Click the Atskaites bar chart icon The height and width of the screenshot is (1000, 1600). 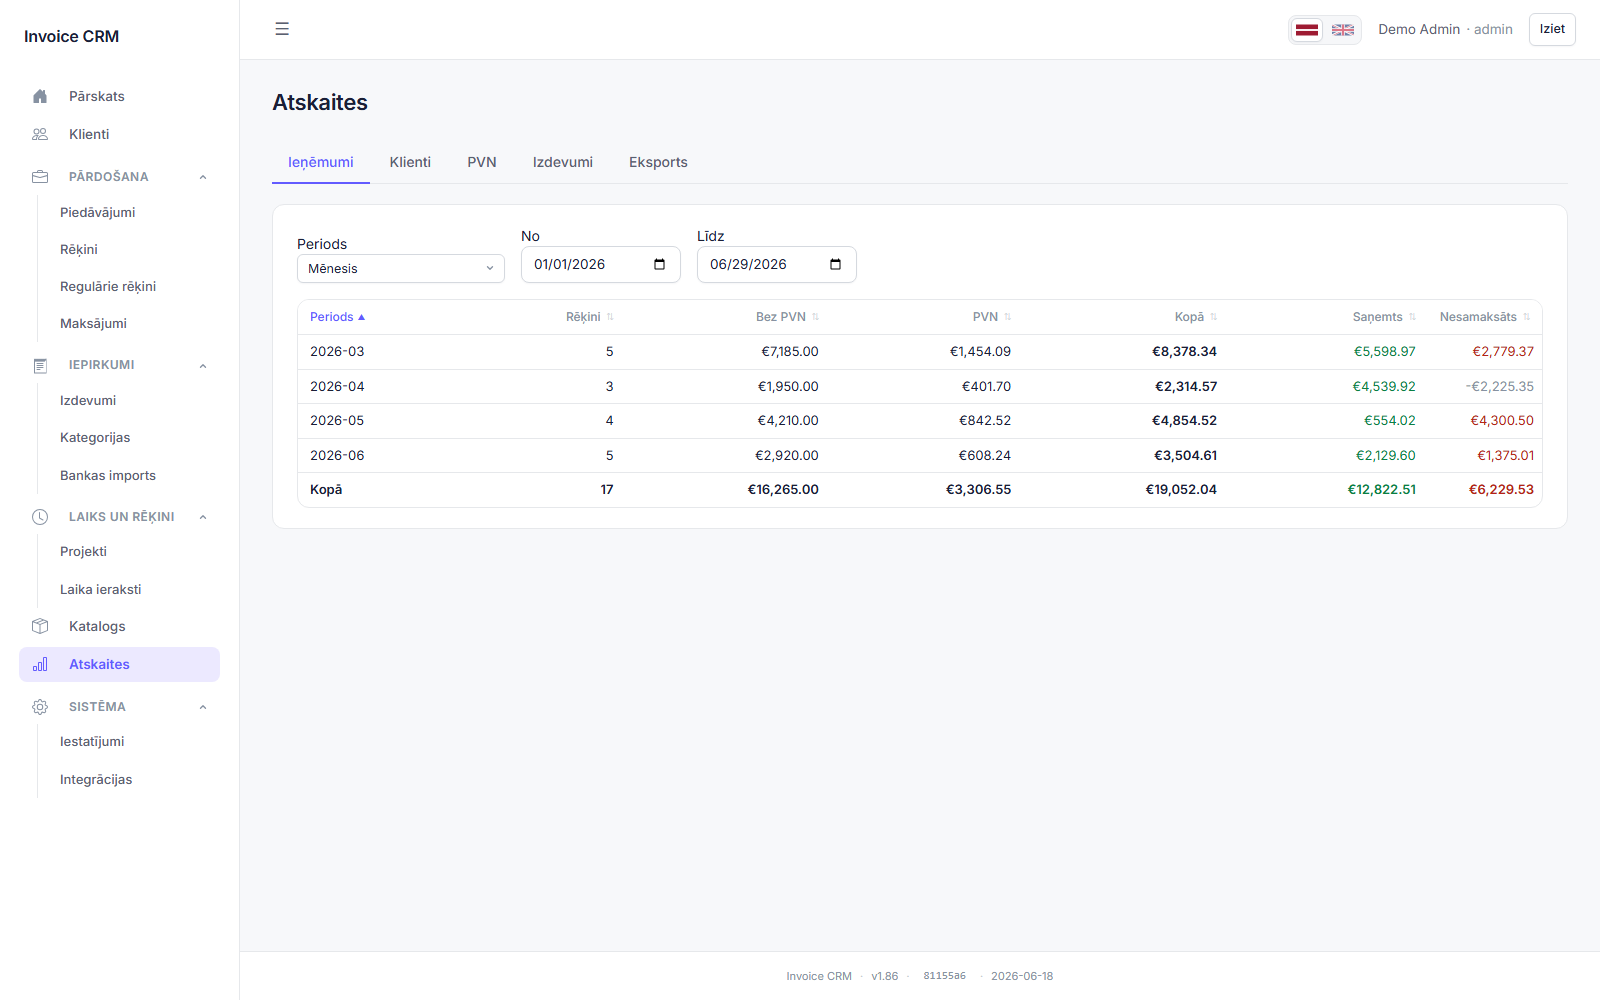40,664
